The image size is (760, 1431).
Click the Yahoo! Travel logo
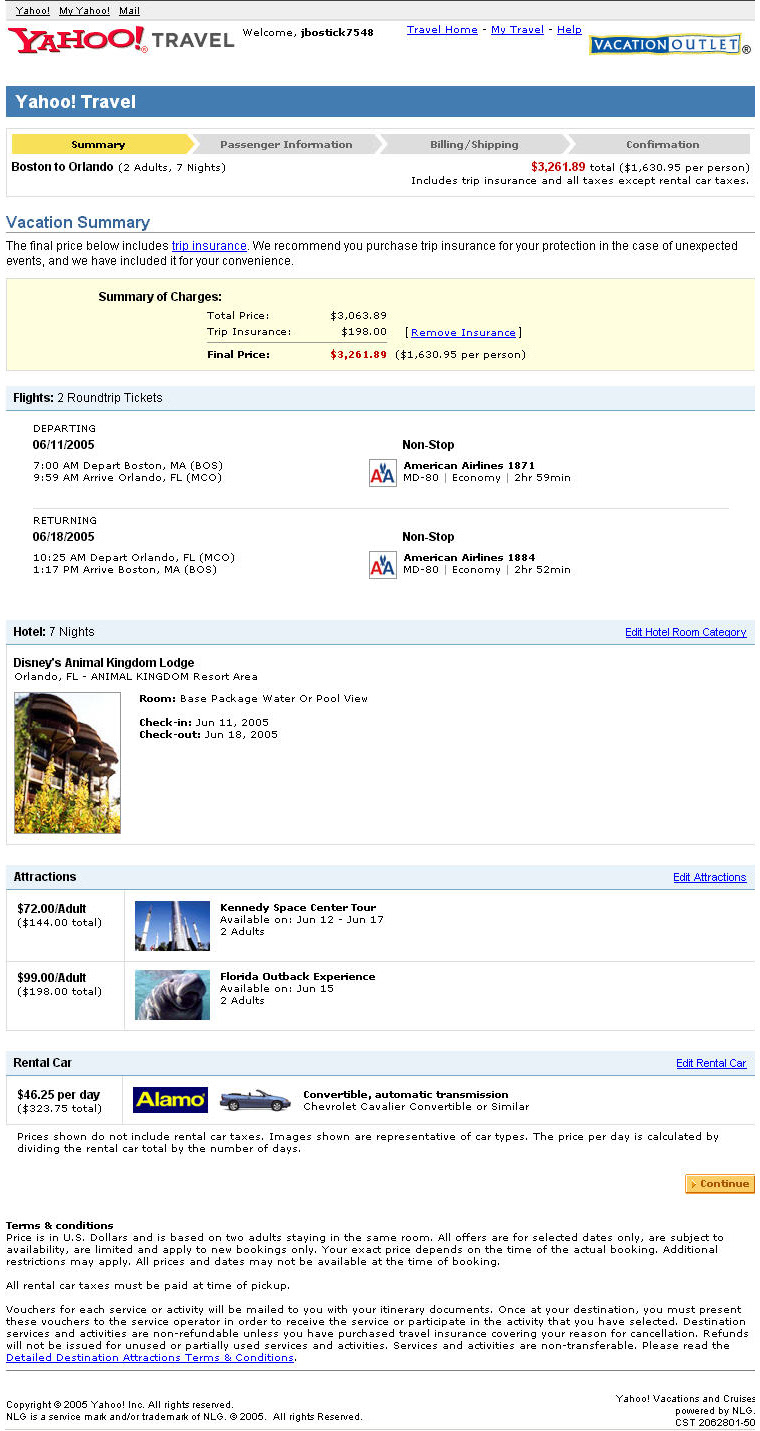[x=120, y=40]
